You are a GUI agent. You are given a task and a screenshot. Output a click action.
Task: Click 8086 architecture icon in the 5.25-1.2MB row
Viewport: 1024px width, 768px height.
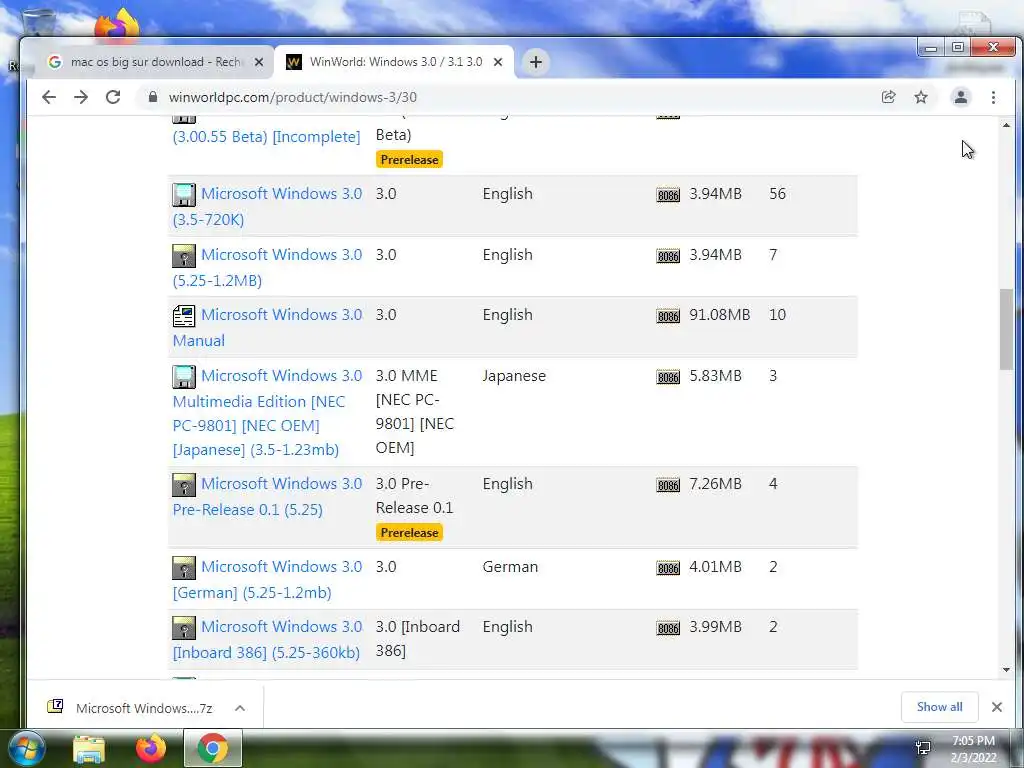click(668, 256)
